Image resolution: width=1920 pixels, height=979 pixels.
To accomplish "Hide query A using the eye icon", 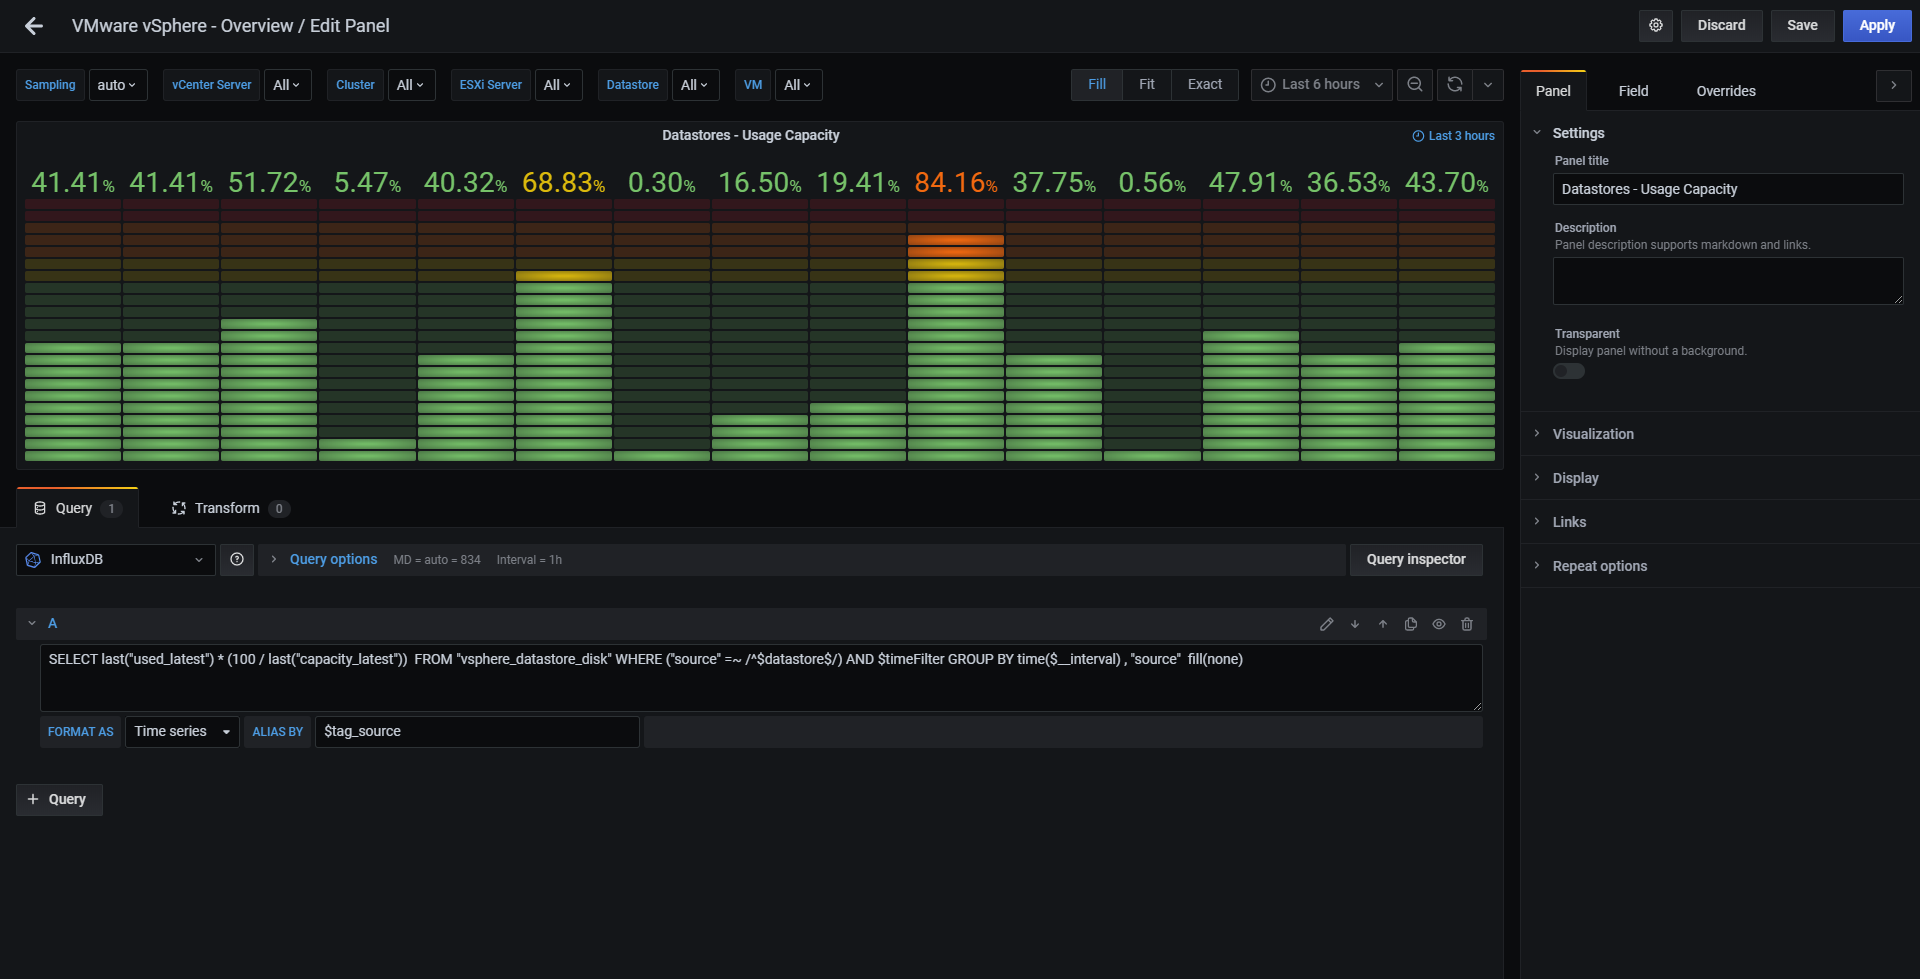I will pyautogui.click(x=1439, y=624).
